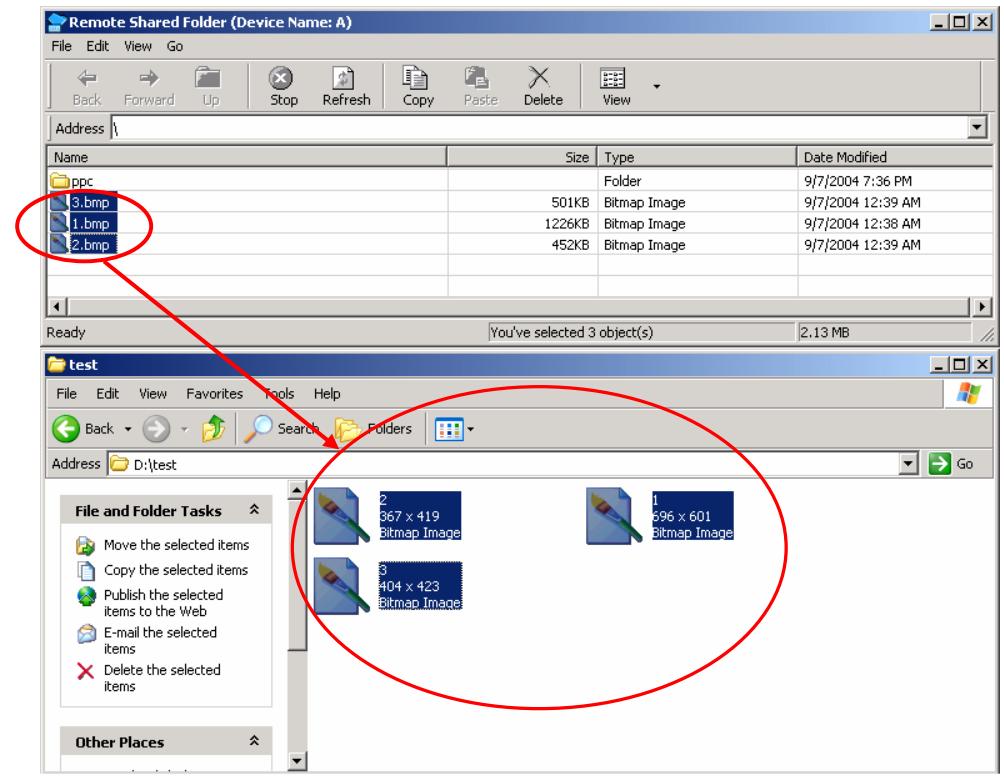The width and height of the screenshot is (1004, 776).
Task: Click green Back button in test window
Action: [x=83, y=429]
